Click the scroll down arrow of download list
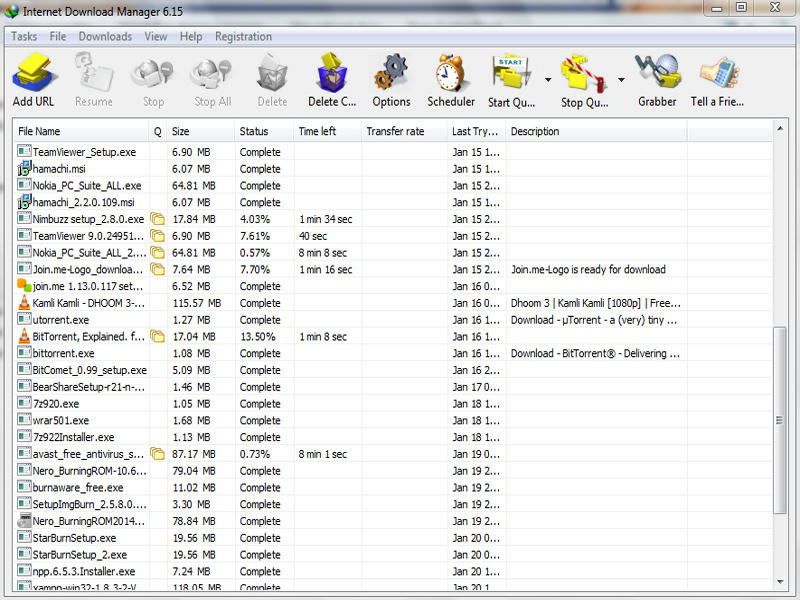This screenshot has width=800, height=600. [x=780, y=582]
